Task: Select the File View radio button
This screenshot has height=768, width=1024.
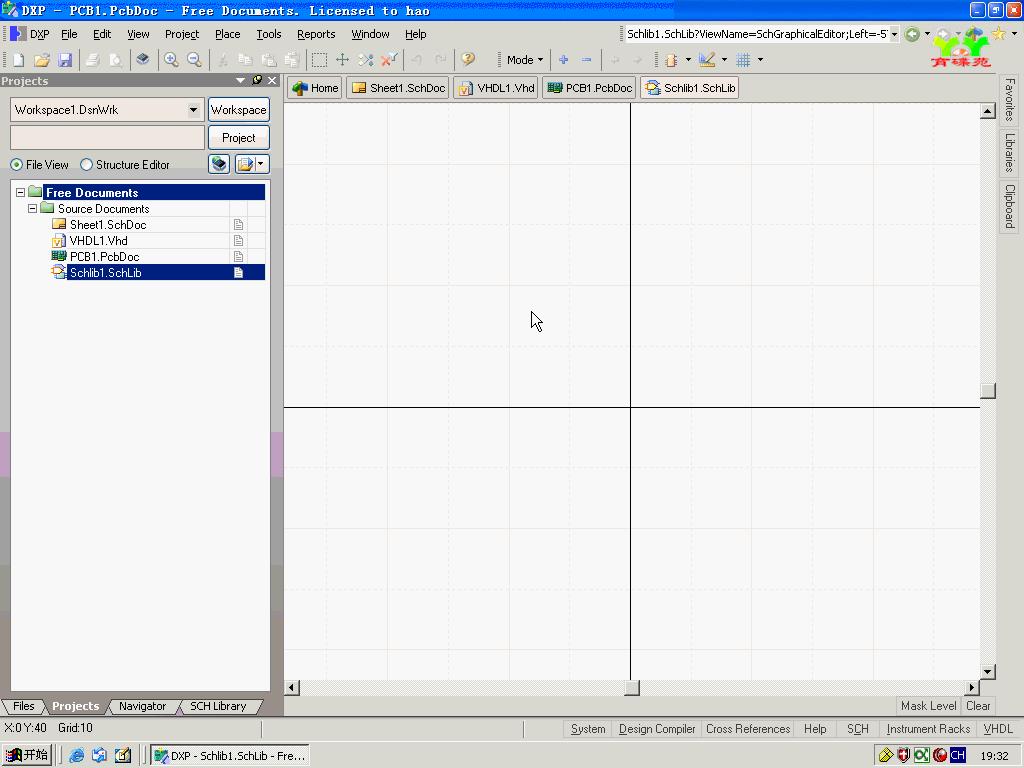Action: [x=16, y=165]
